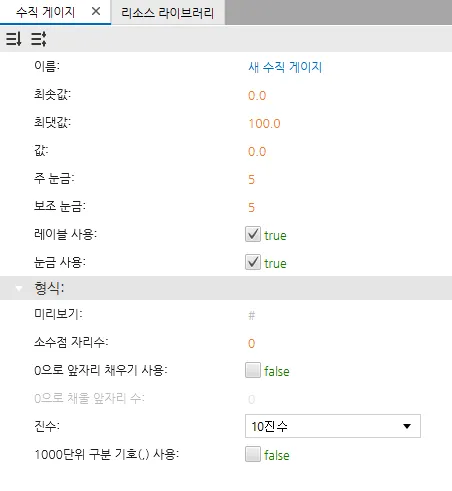Screen dimensions: 452x491
Task: Enable the 0으로 앞자리 채우기 사용 checkbox
Action: [x=253, y=370]
